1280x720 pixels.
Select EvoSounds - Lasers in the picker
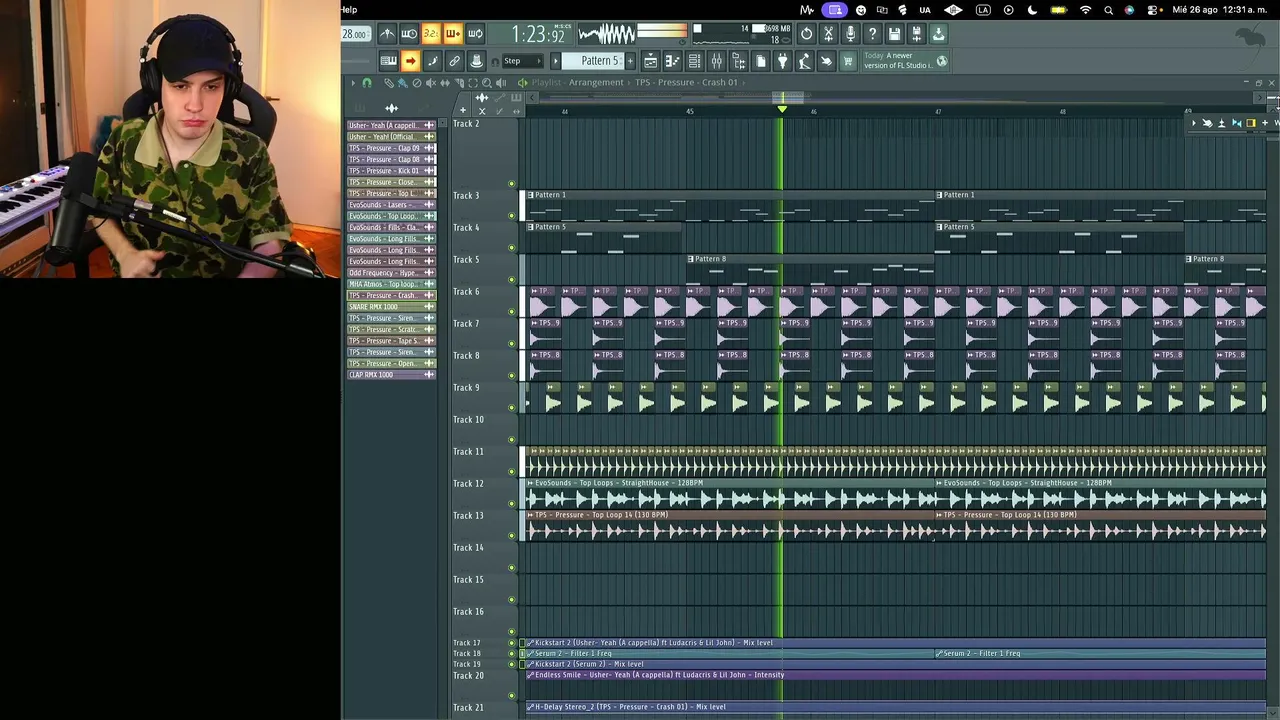pyautogui.click(x=391, y=205)
